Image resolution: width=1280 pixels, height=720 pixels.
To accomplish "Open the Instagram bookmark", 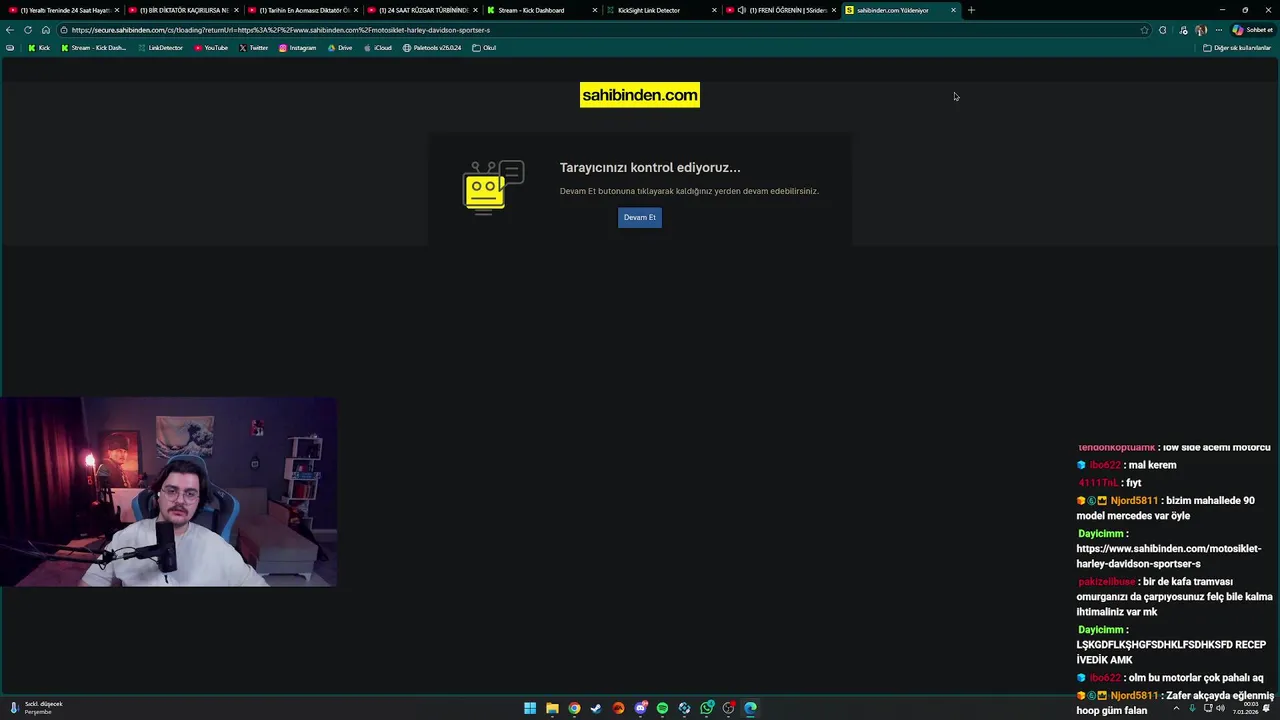I will click(x=298, y=48).
